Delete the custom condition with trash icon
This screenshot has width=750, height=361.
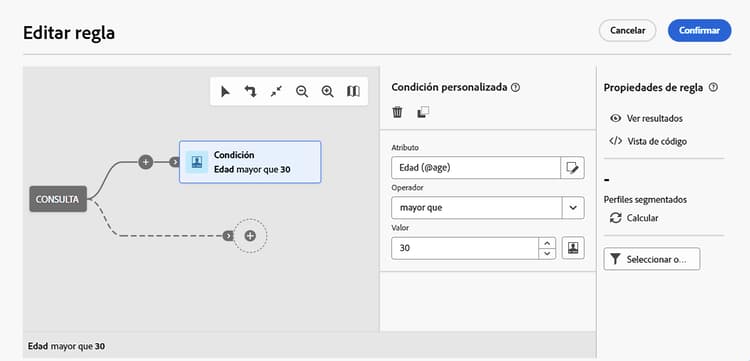coord(397,112)
